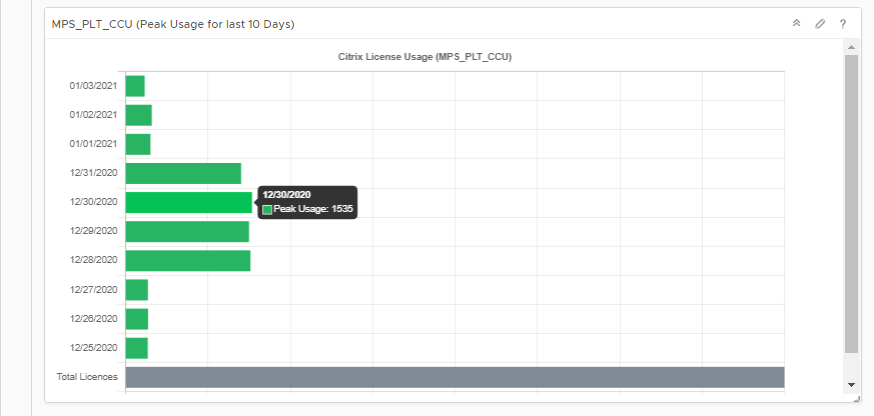Click the vertical scrollbar thumb
The height and width of the screenshot is (416, 874).
point(851,200)
